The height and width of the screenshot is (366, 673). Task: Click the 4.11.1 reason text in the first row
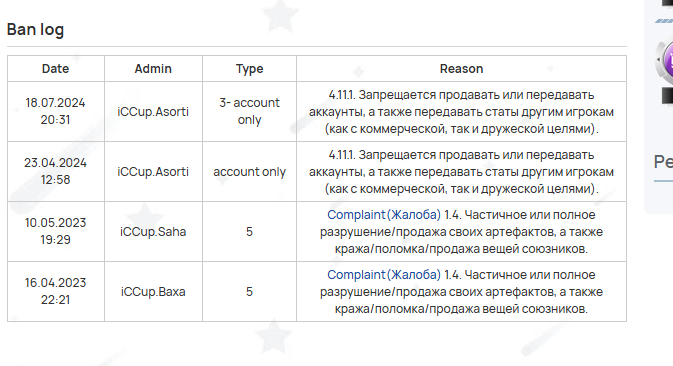point(461,112)
